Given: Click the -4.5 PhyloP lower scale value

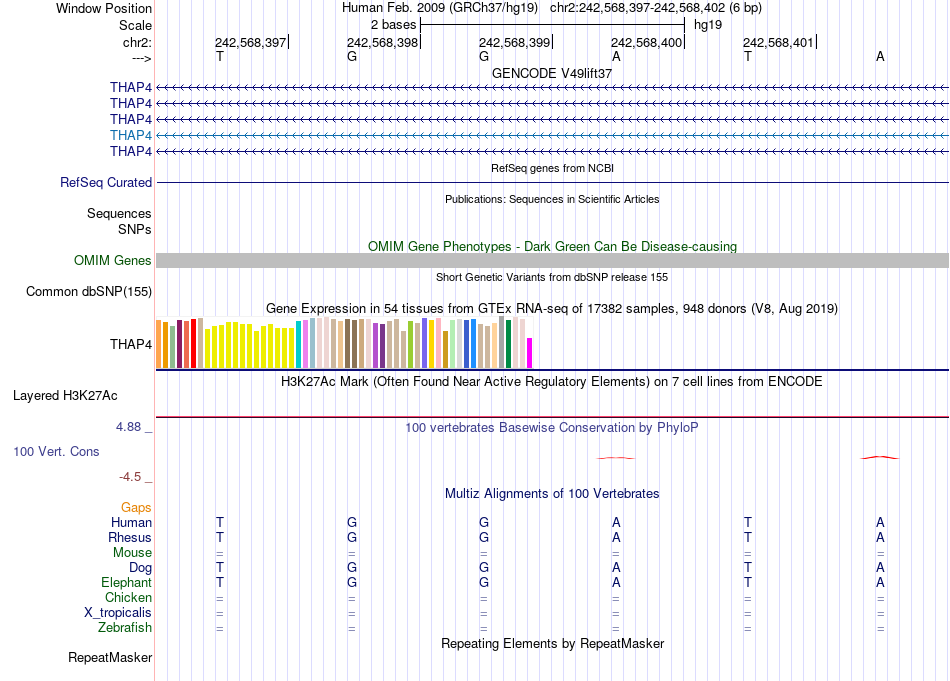Looking at the screenshot, I should point(130,477).
